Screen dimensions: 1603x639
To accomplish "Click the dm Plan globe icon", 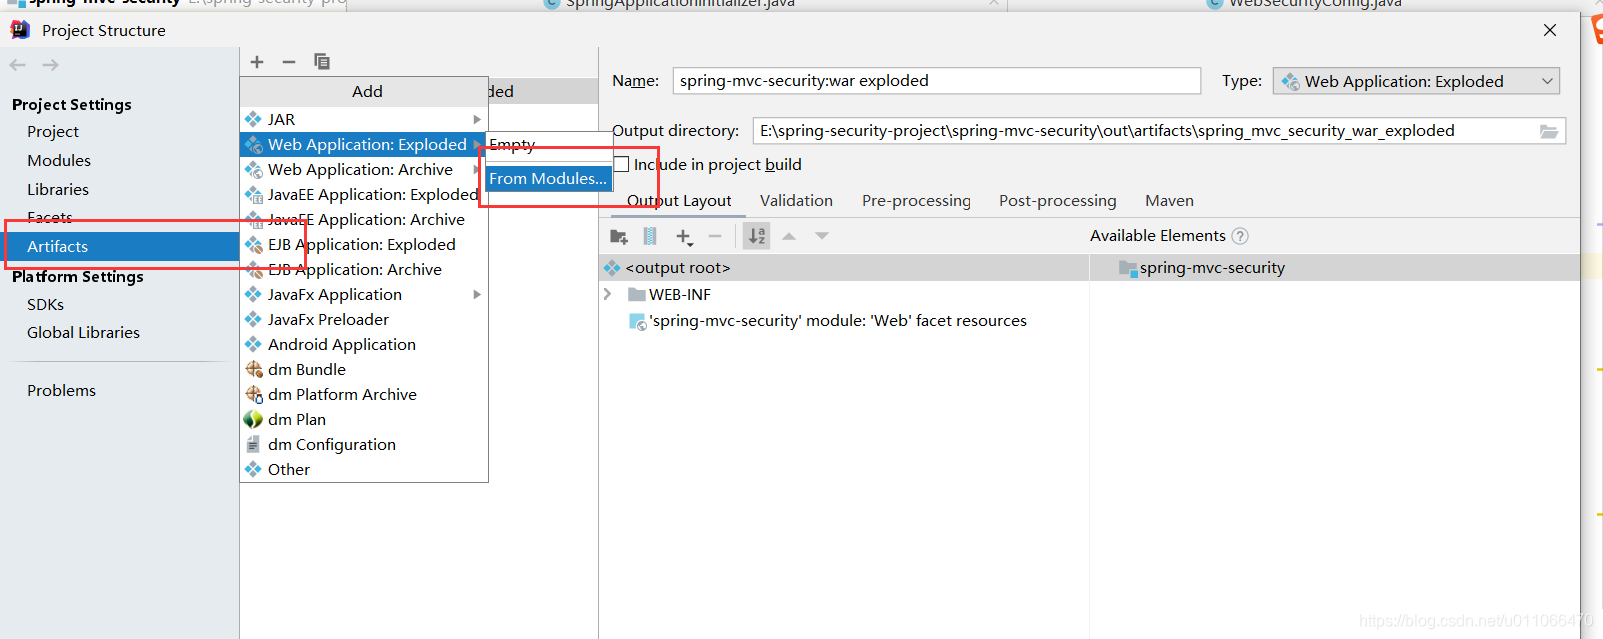I will coord(253,419).
